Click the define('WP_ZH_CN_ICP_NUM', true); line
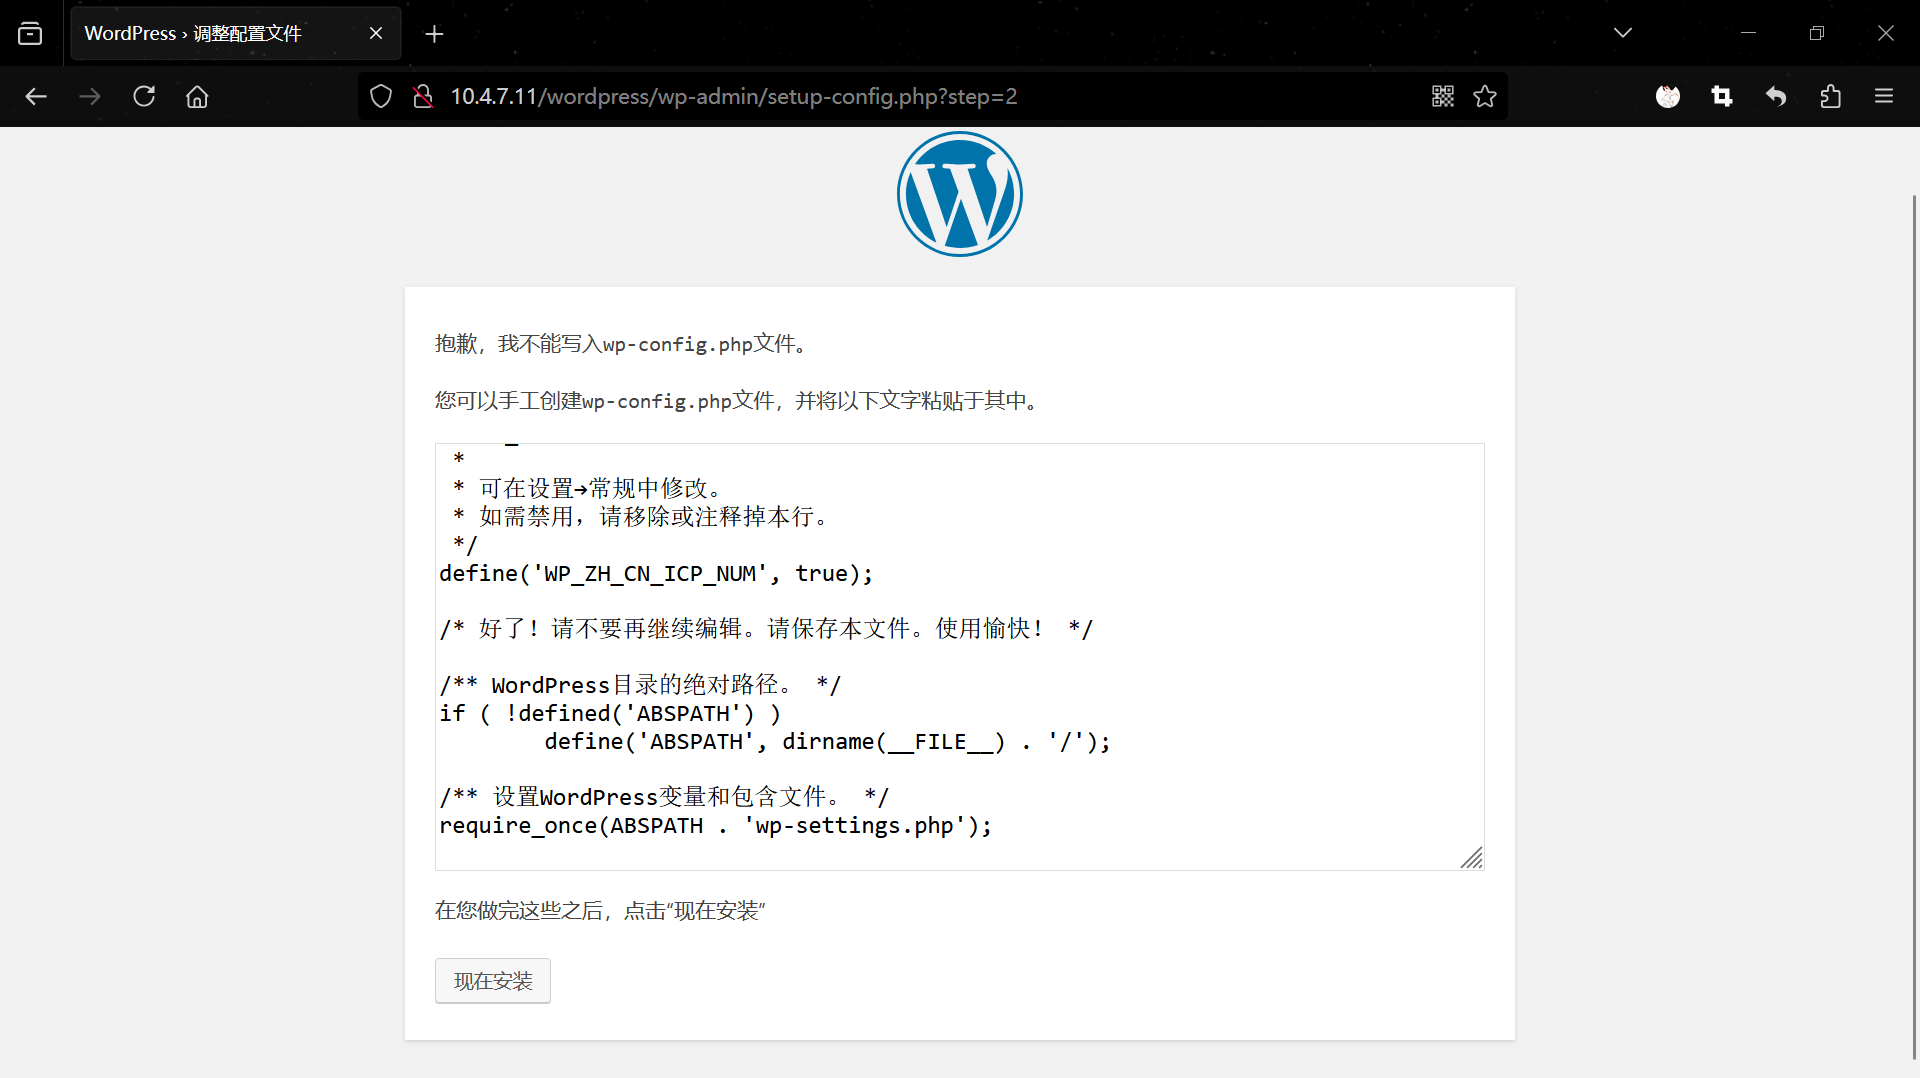 point(656,573)
